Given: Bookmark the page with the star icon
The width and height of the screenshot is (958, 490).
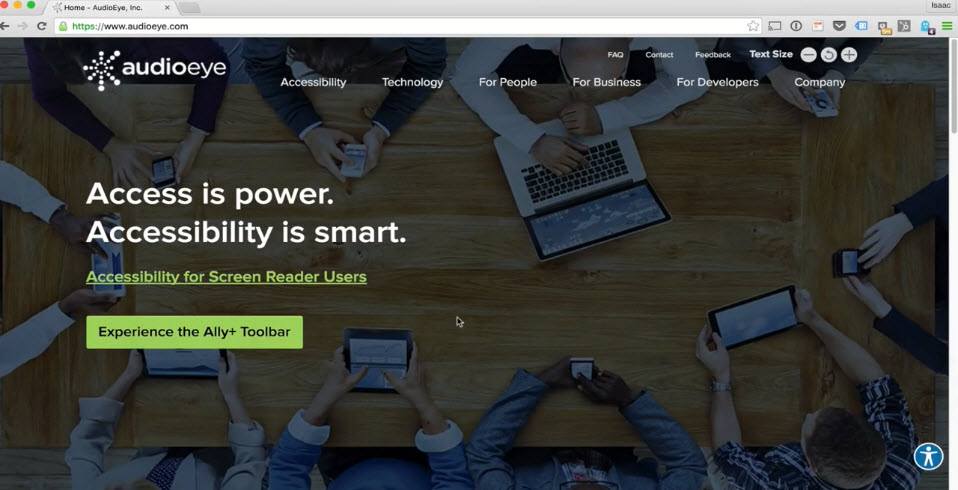Looking at the screenshot, I should (753, 26).
